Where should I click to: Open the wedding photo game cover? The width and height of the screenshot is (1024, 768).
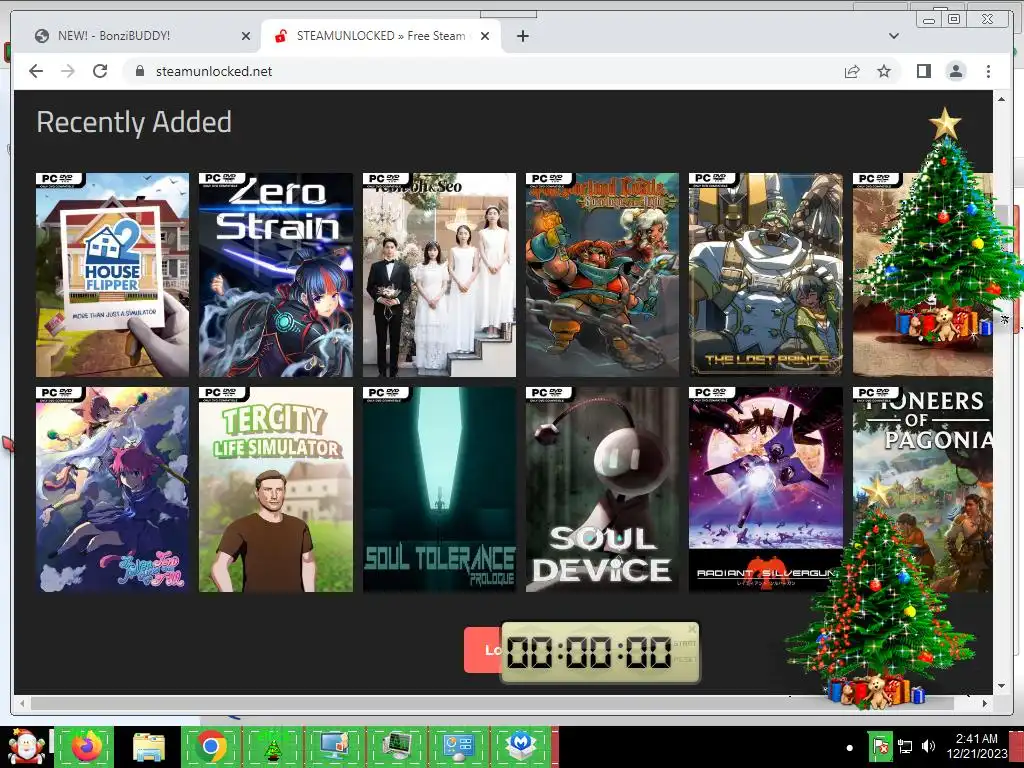click(439, 275)
